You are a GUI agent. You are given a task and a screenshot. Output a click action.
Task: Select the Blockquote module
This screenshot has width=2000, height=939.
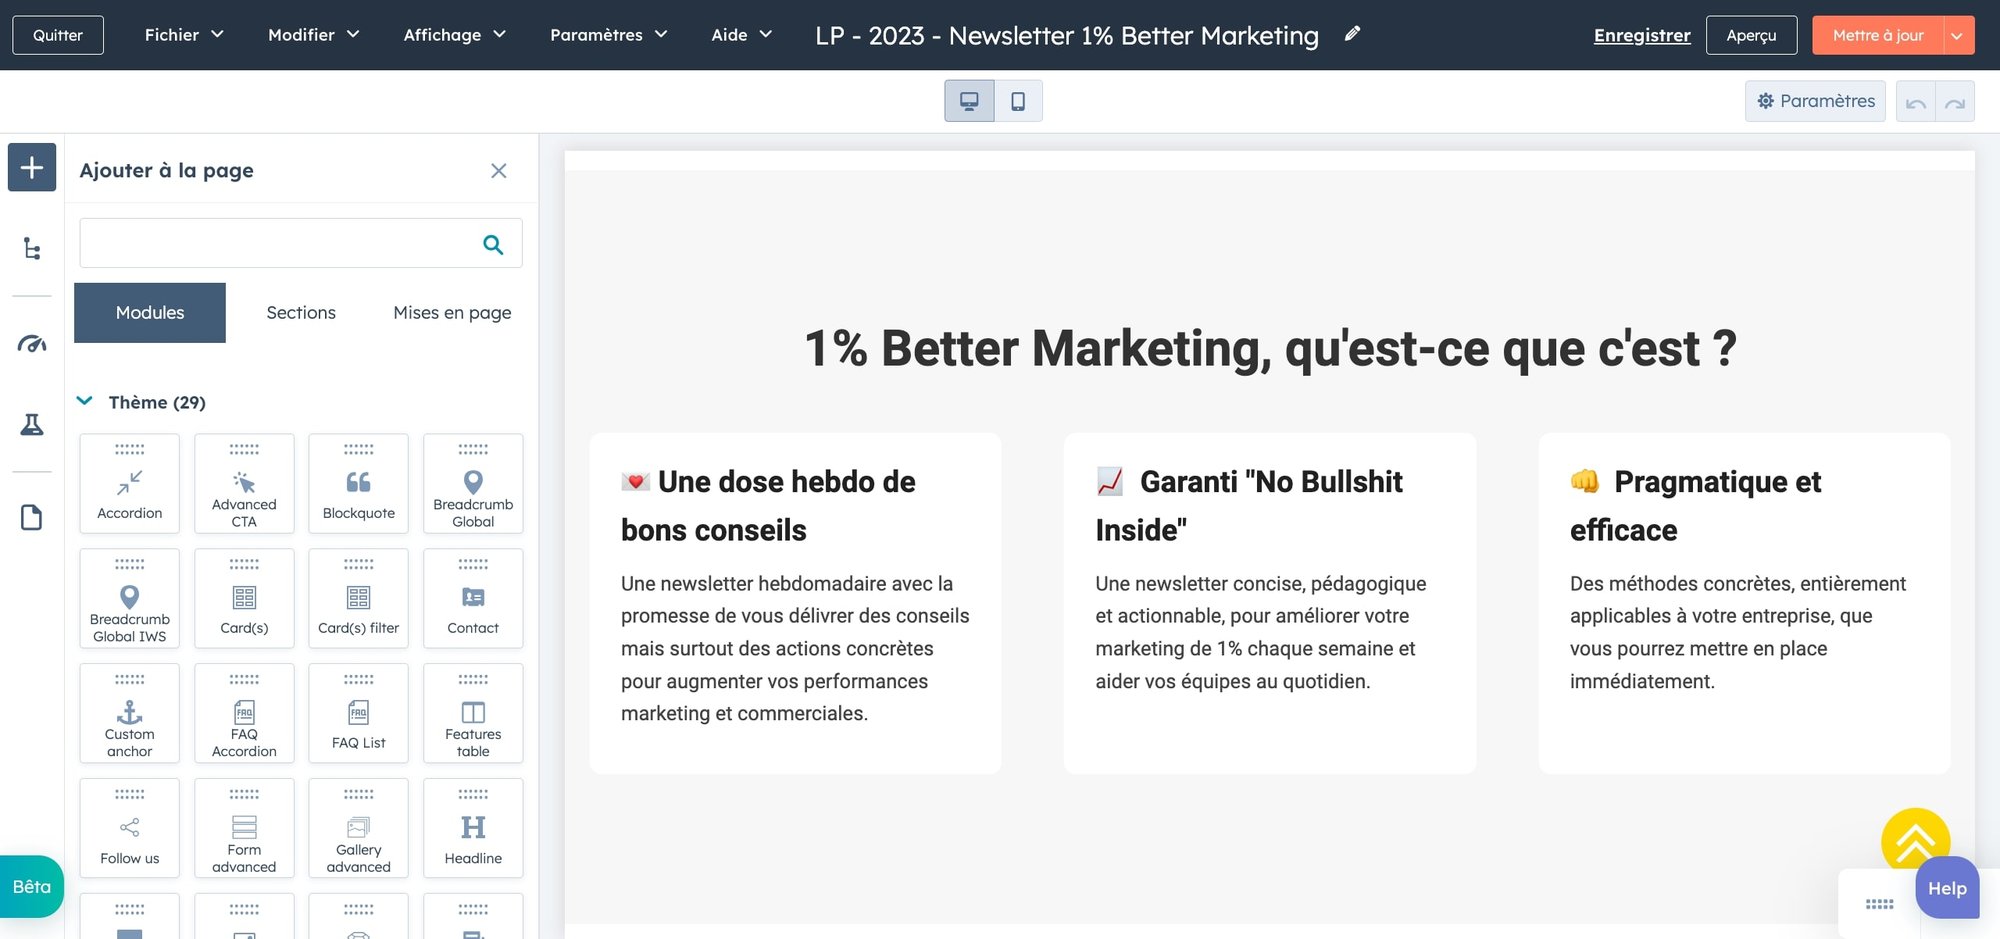coord(359,484)
